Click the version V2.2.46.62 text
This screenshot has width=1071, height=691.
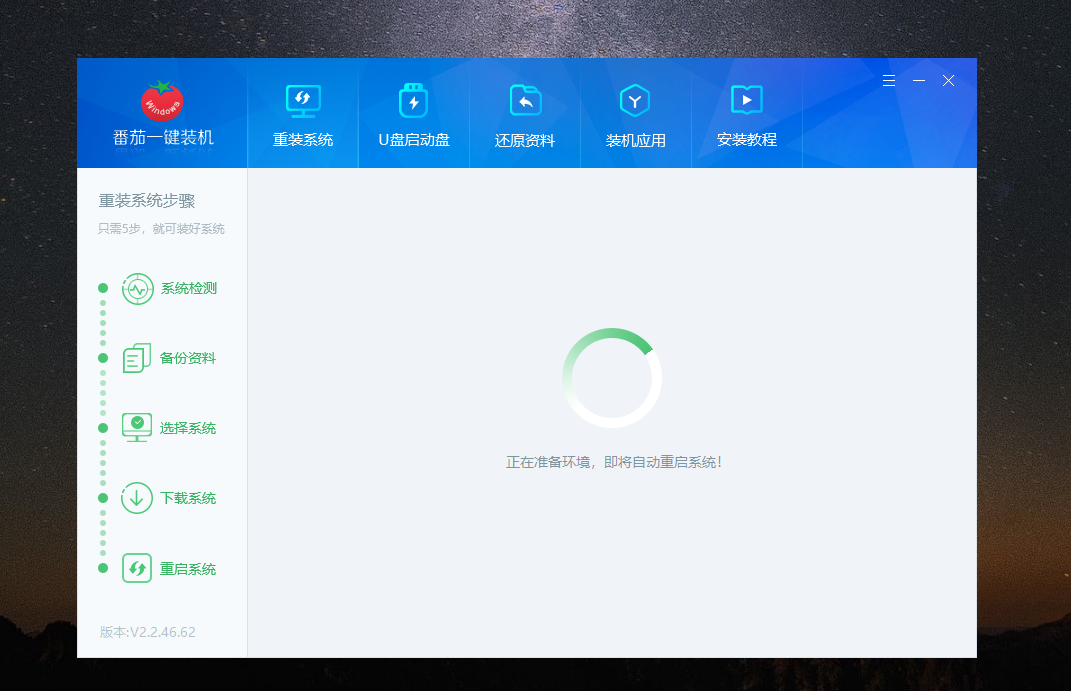[148, 632]
